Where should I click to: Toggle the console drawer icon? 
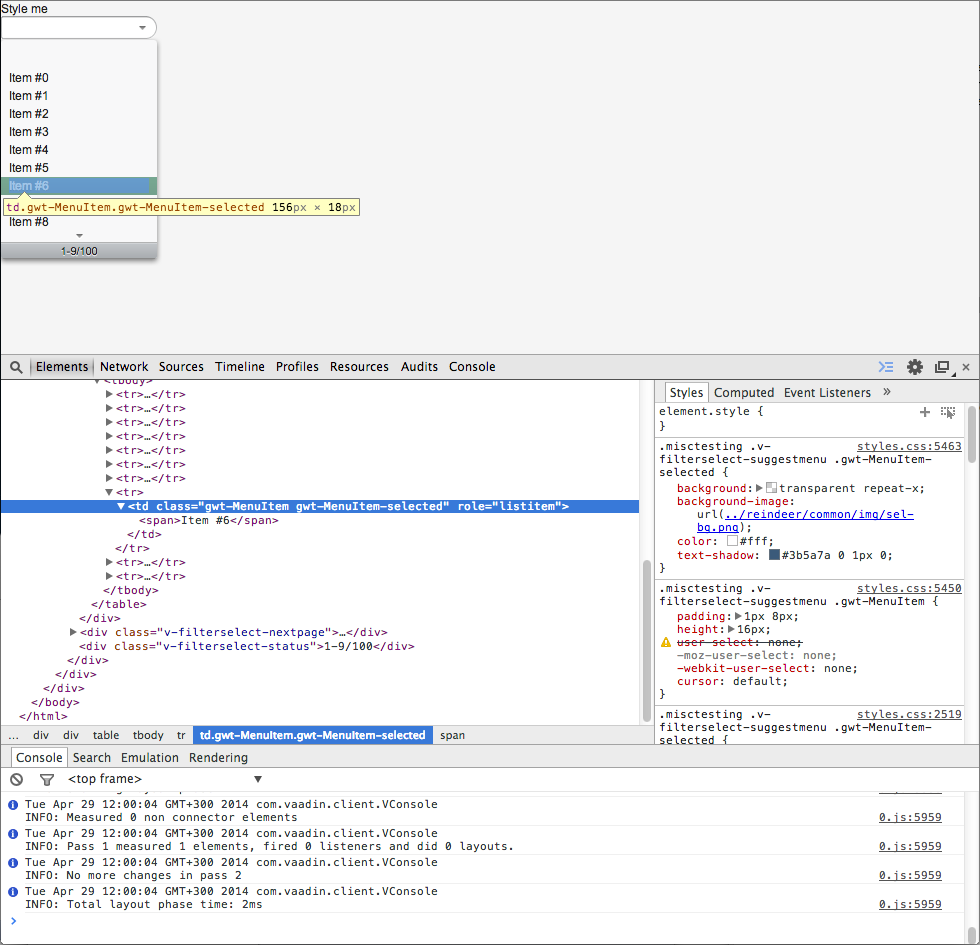(885, 367)
